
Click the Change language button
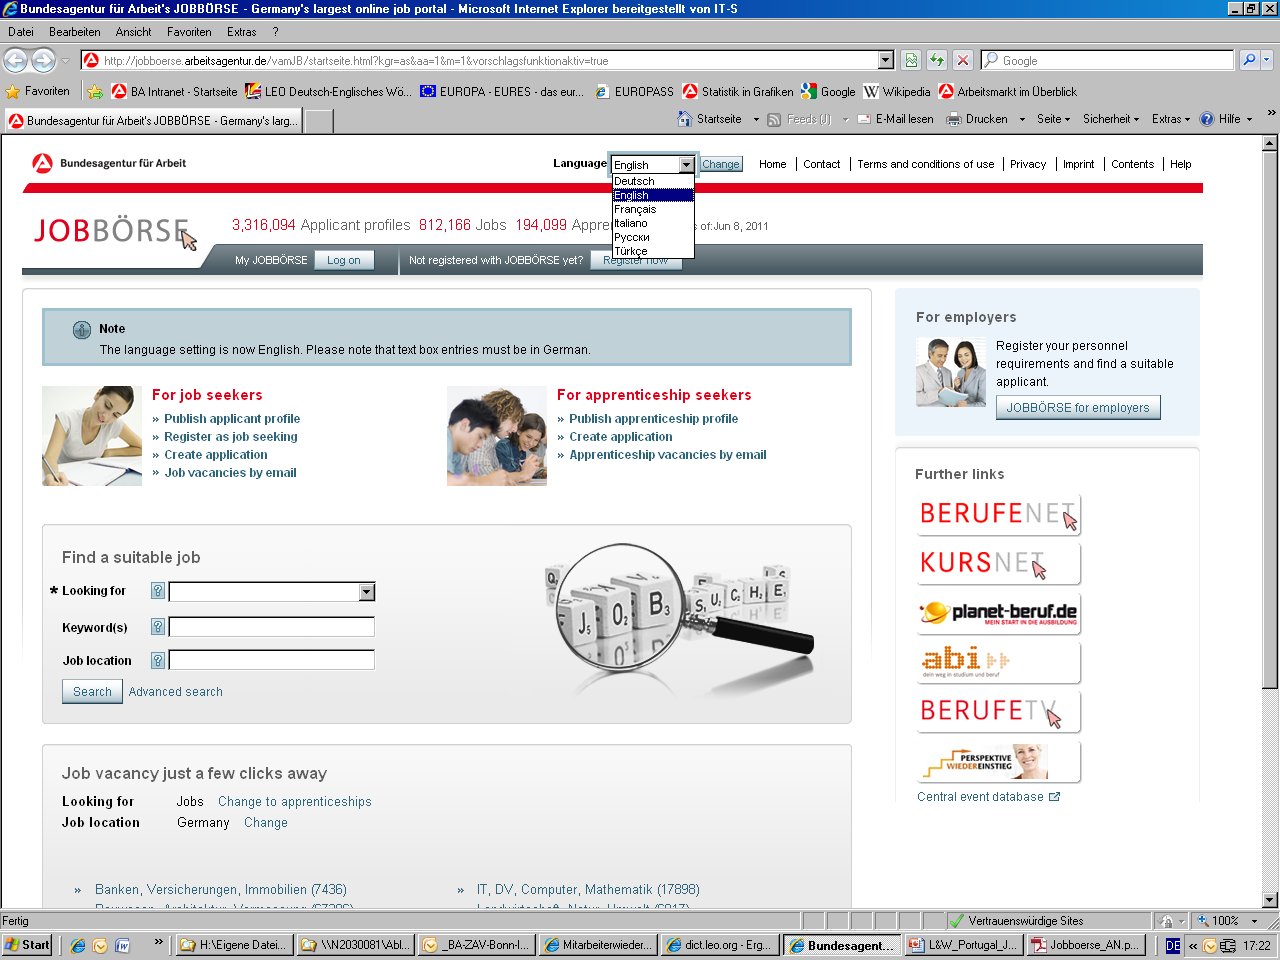(x=720, y=164)
